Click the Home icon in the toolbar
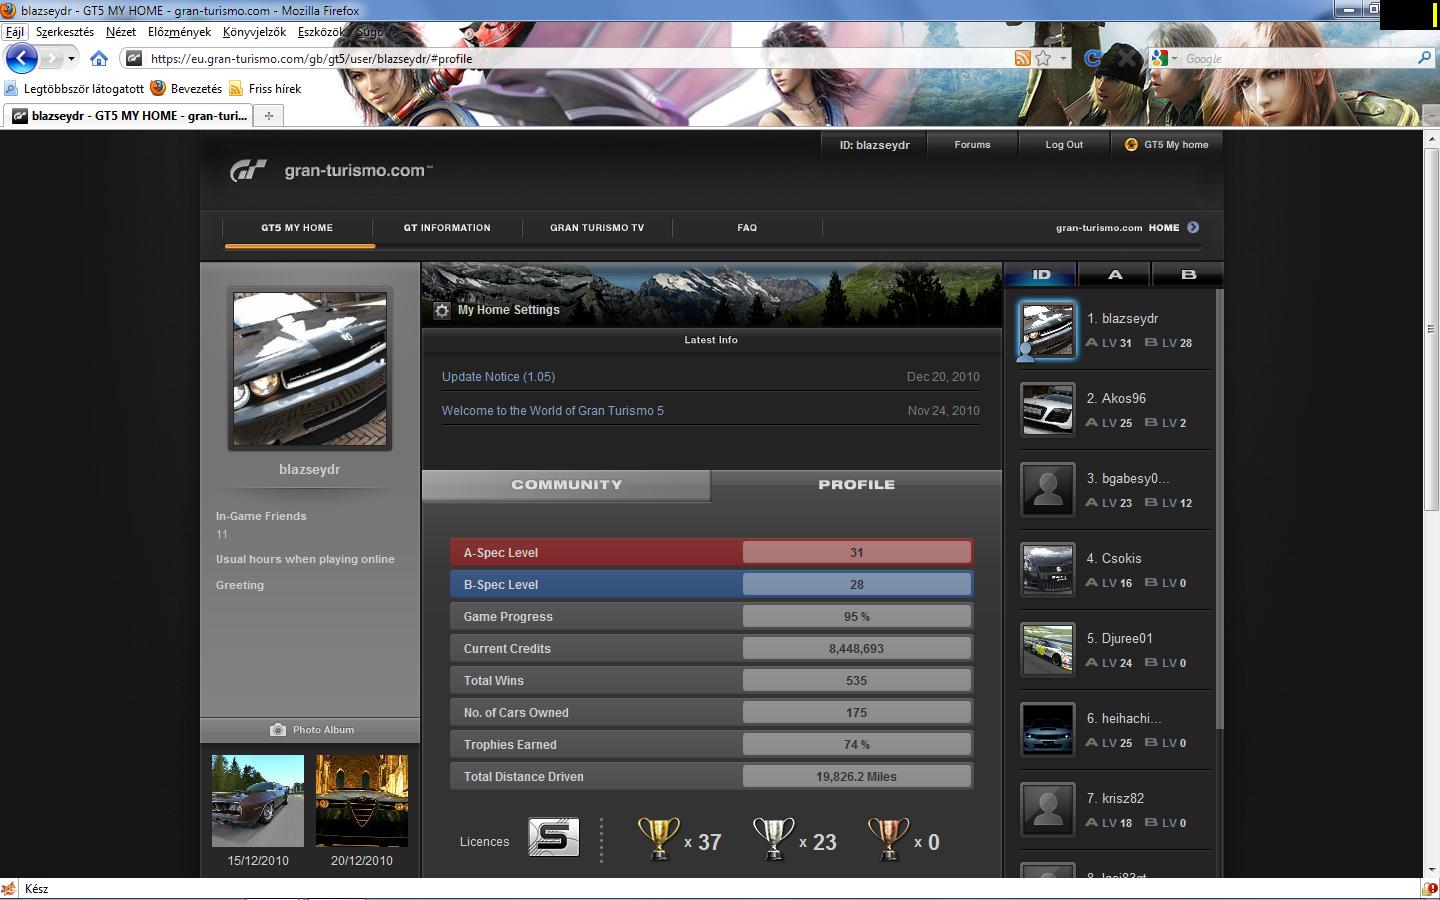The image size is (1440, 900). (x=98, y=58)
